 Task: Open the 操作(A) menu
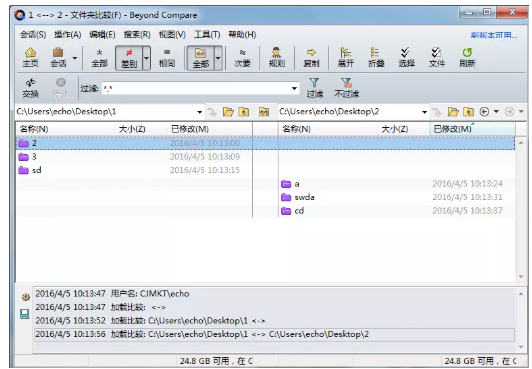coord(68,35)
